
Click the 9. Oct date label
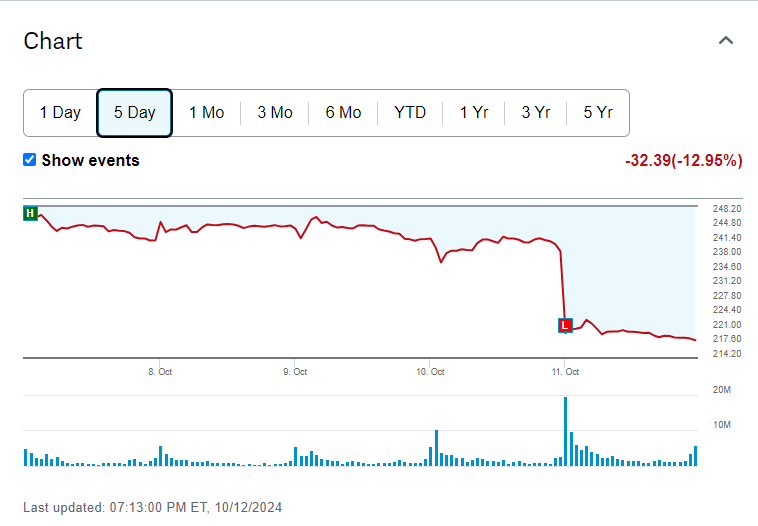tap(294, 372)
